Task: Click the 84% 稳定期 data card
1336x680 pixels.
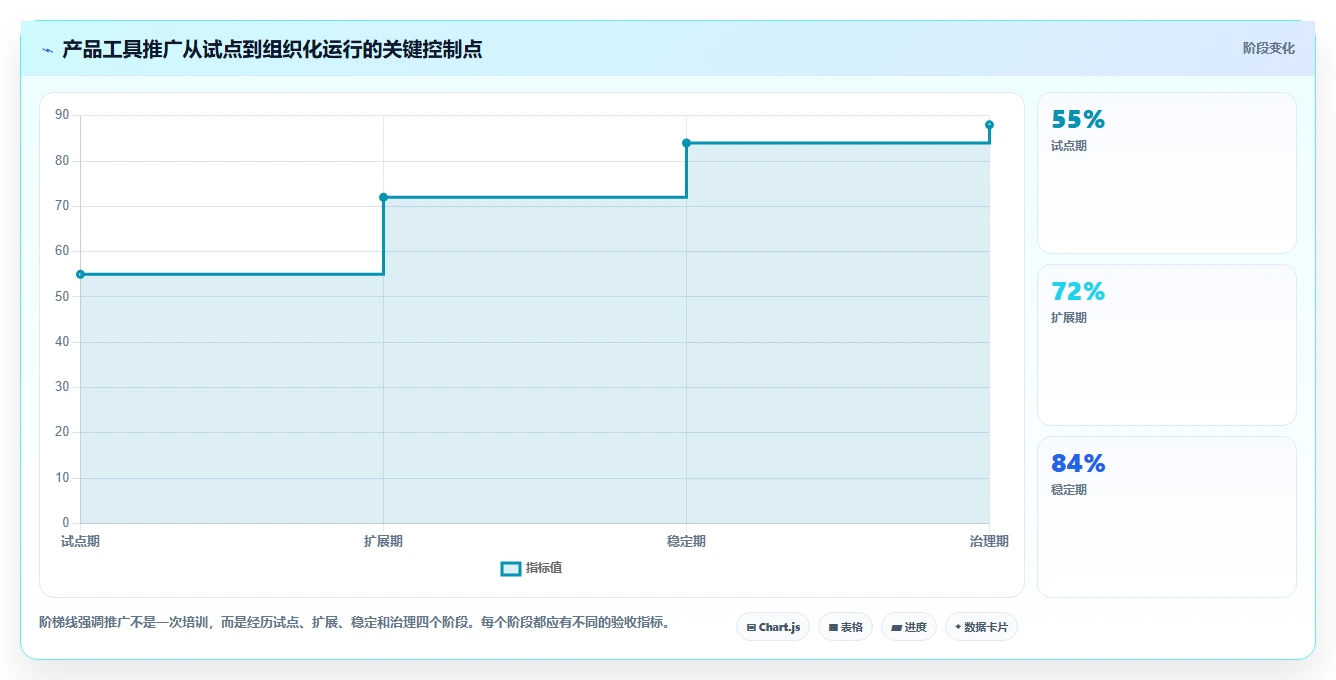Action: [1166, 517]
